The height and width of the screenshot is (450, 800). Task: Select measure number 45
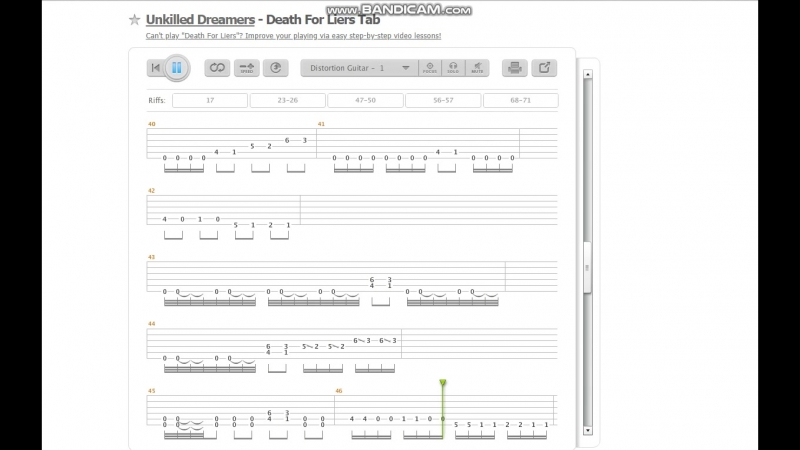[x=152, y=391]
